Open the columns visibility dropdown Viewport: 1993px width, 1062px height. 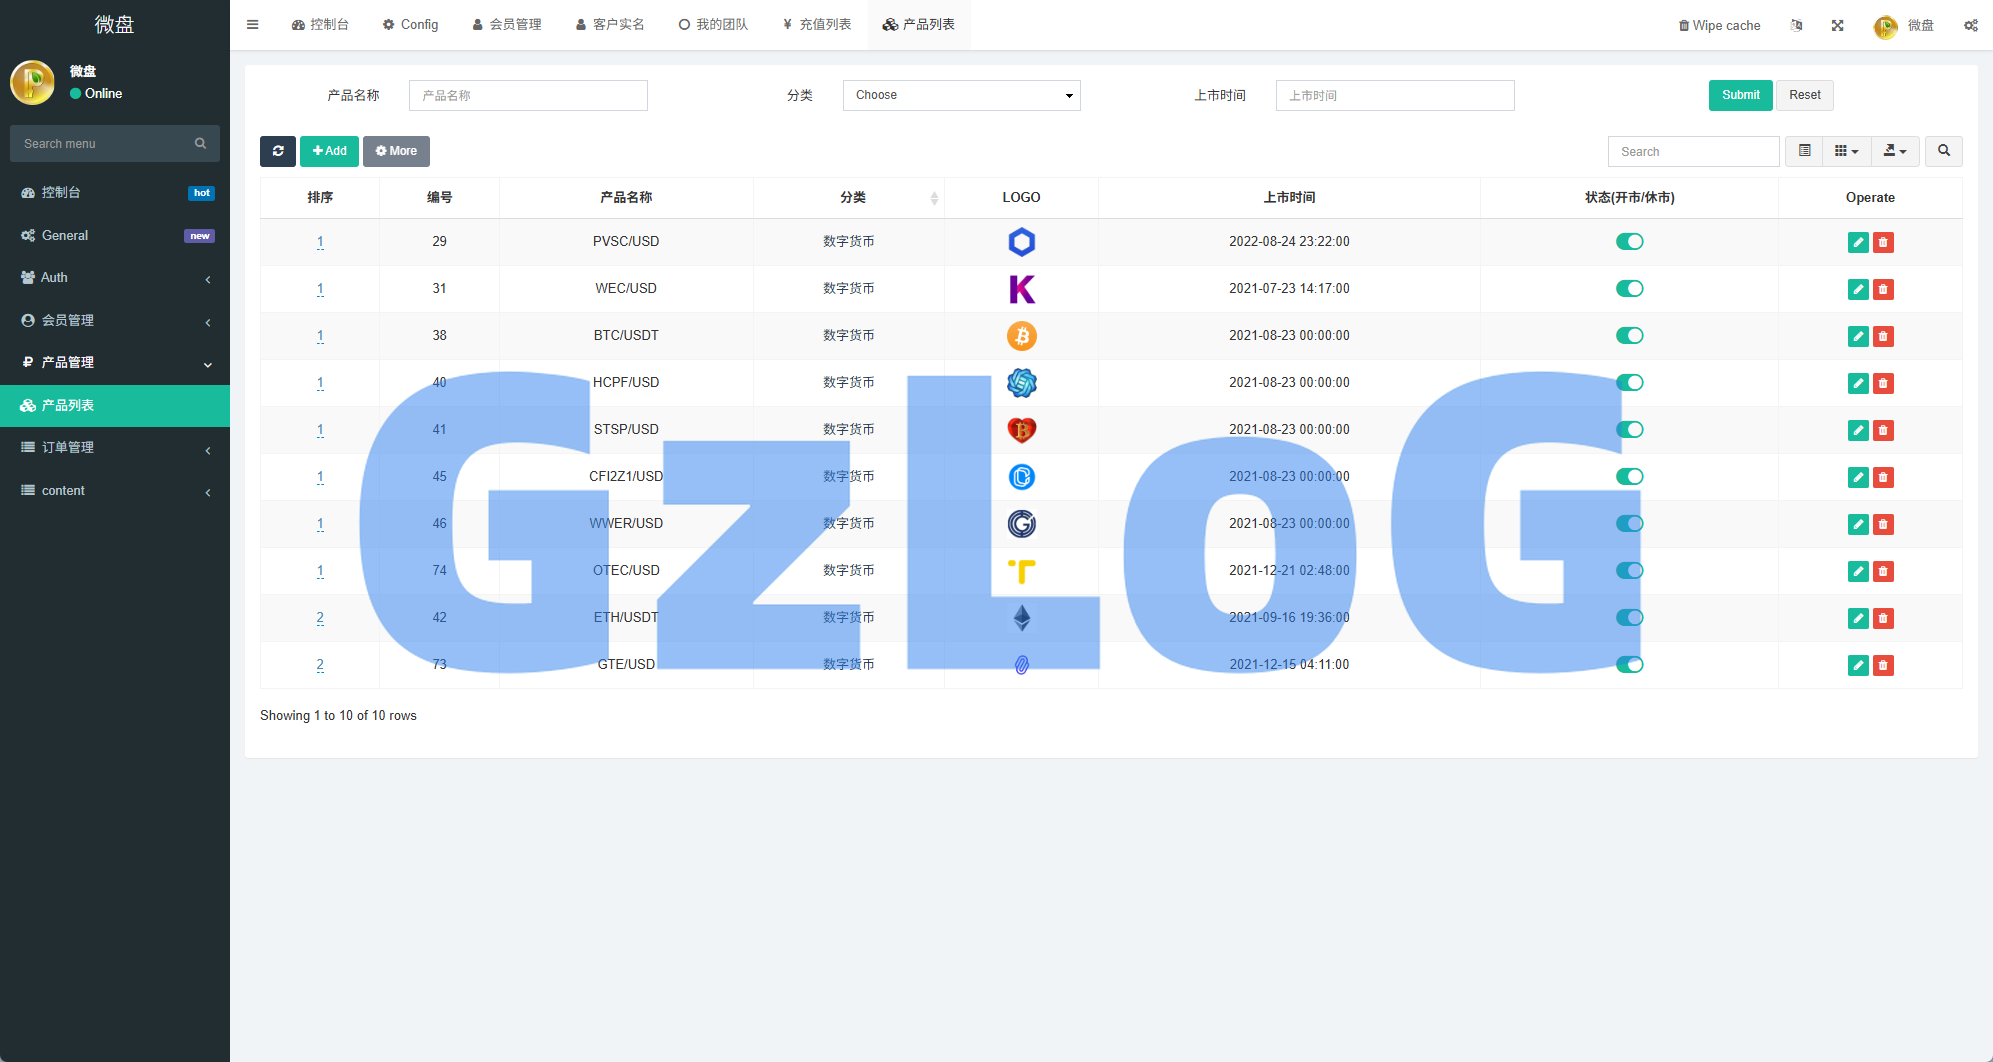pos(1846,151)
